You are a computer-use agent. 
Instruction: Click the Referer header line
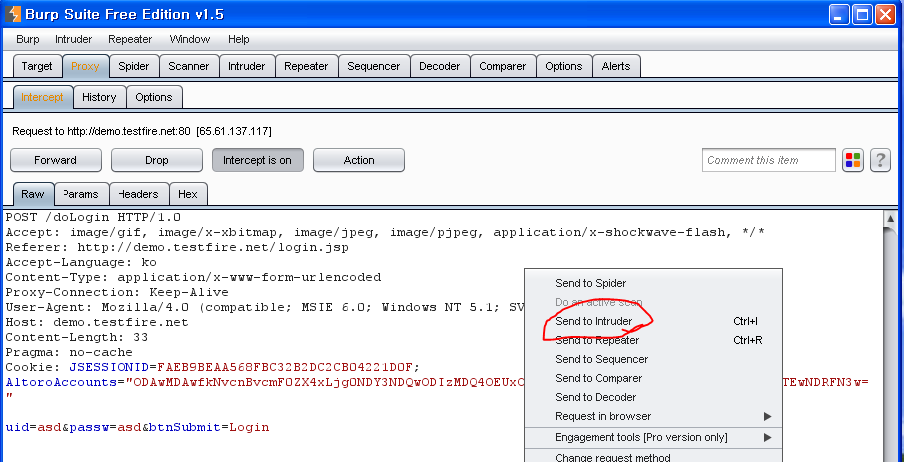point(177,247)
